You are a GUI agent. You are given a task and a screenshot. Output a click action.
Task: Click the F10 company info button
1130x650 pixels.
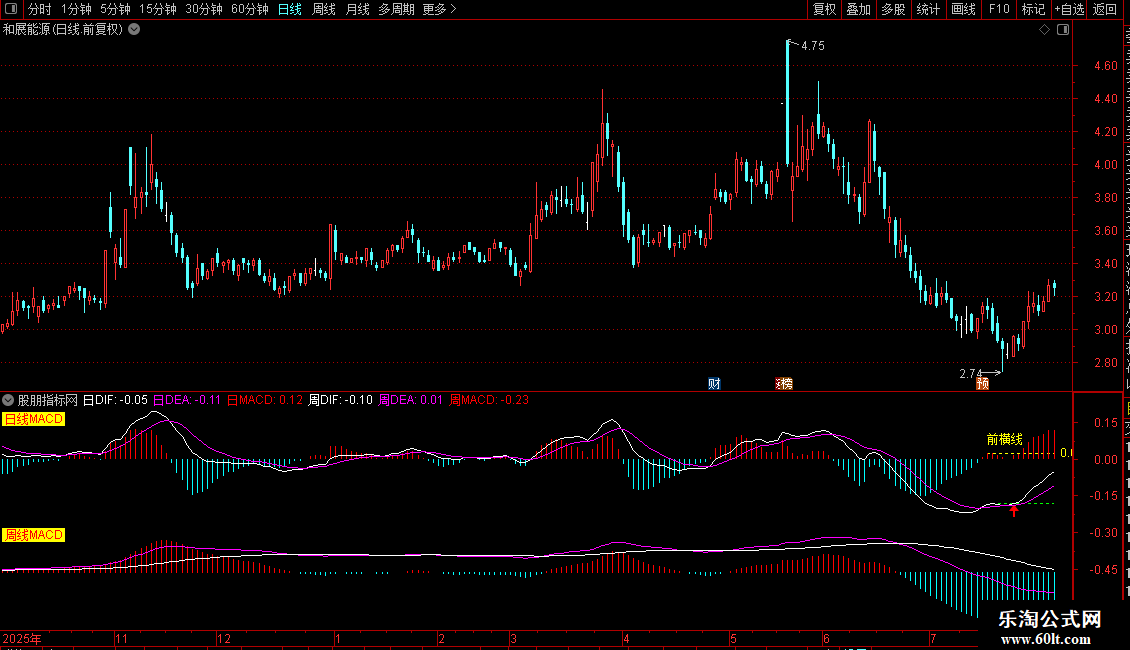click(x=999, y=9)
